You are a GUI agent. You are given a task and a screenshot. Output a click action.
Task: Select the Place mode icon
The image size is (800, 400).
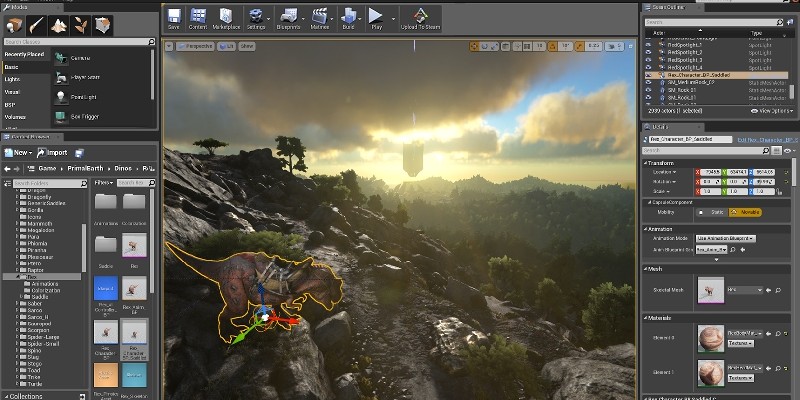tap(15, 25)
